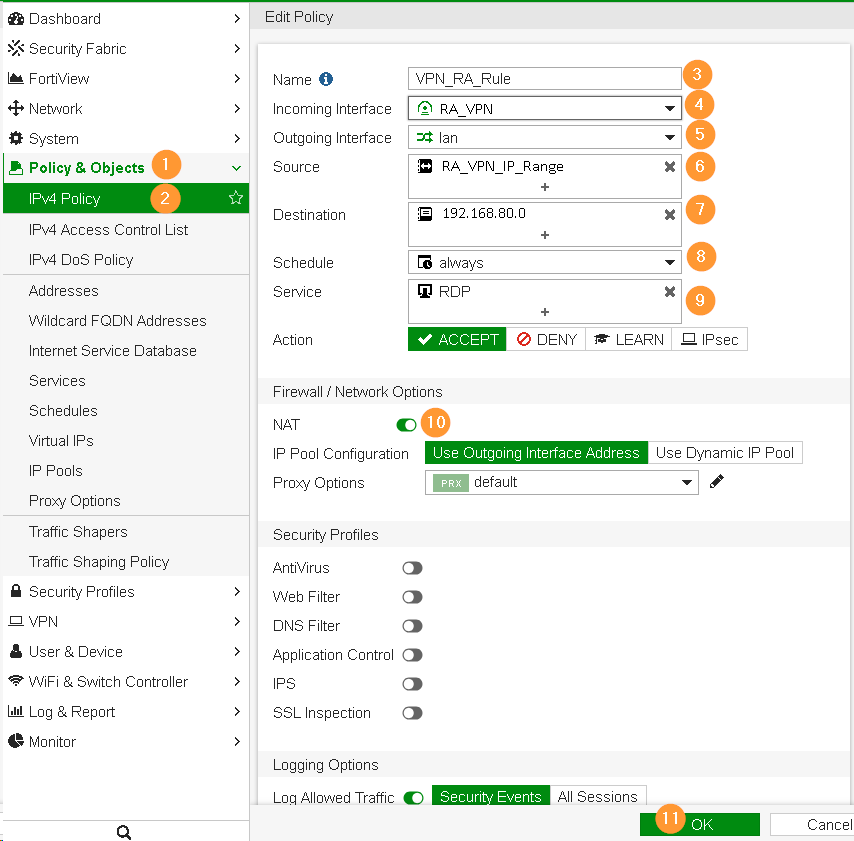The width and height of the screenshot is (854, 841).
Task: Click the FortiView chart icon
Action: pos(16,78)
